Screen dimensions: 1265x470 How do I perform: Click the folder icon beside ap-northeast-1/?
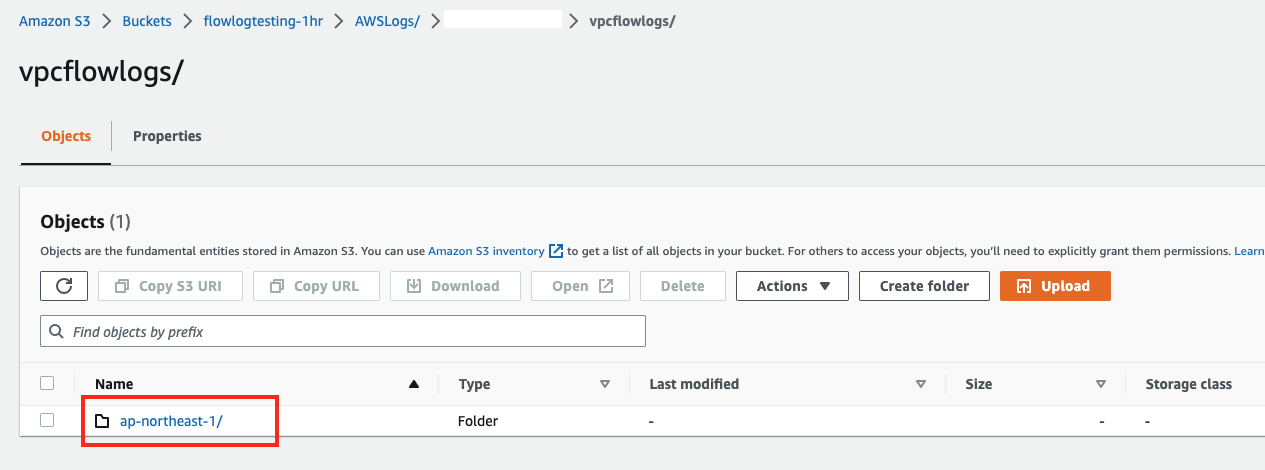pos(102,421)
